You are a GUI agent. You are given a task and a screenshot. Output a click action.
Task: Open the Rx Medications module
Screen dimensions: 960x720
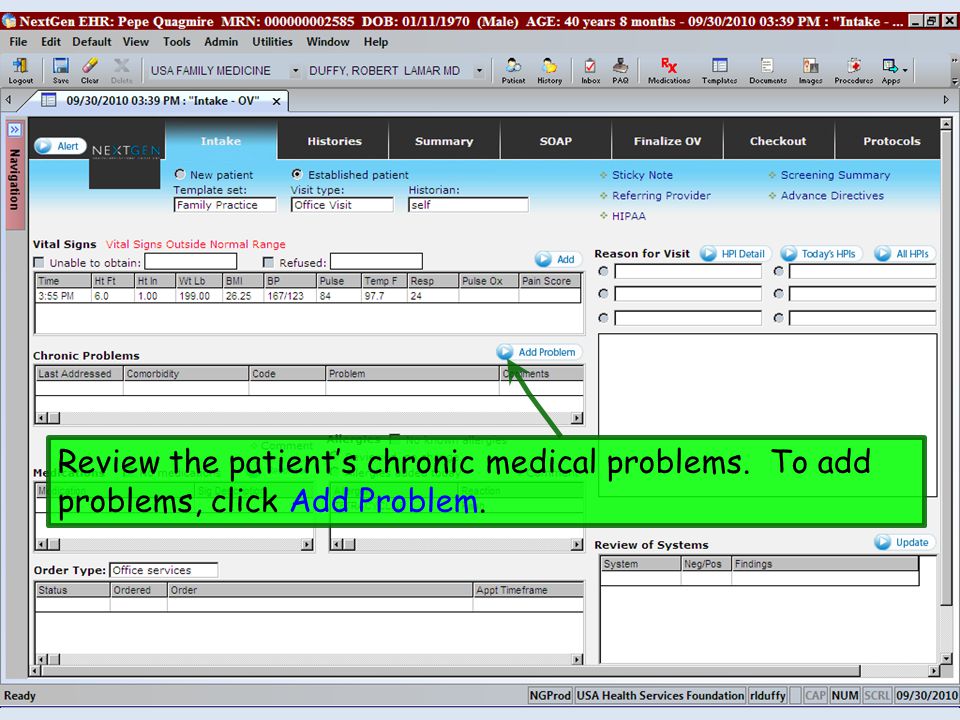pyautogui.click(x=669, y=70)
